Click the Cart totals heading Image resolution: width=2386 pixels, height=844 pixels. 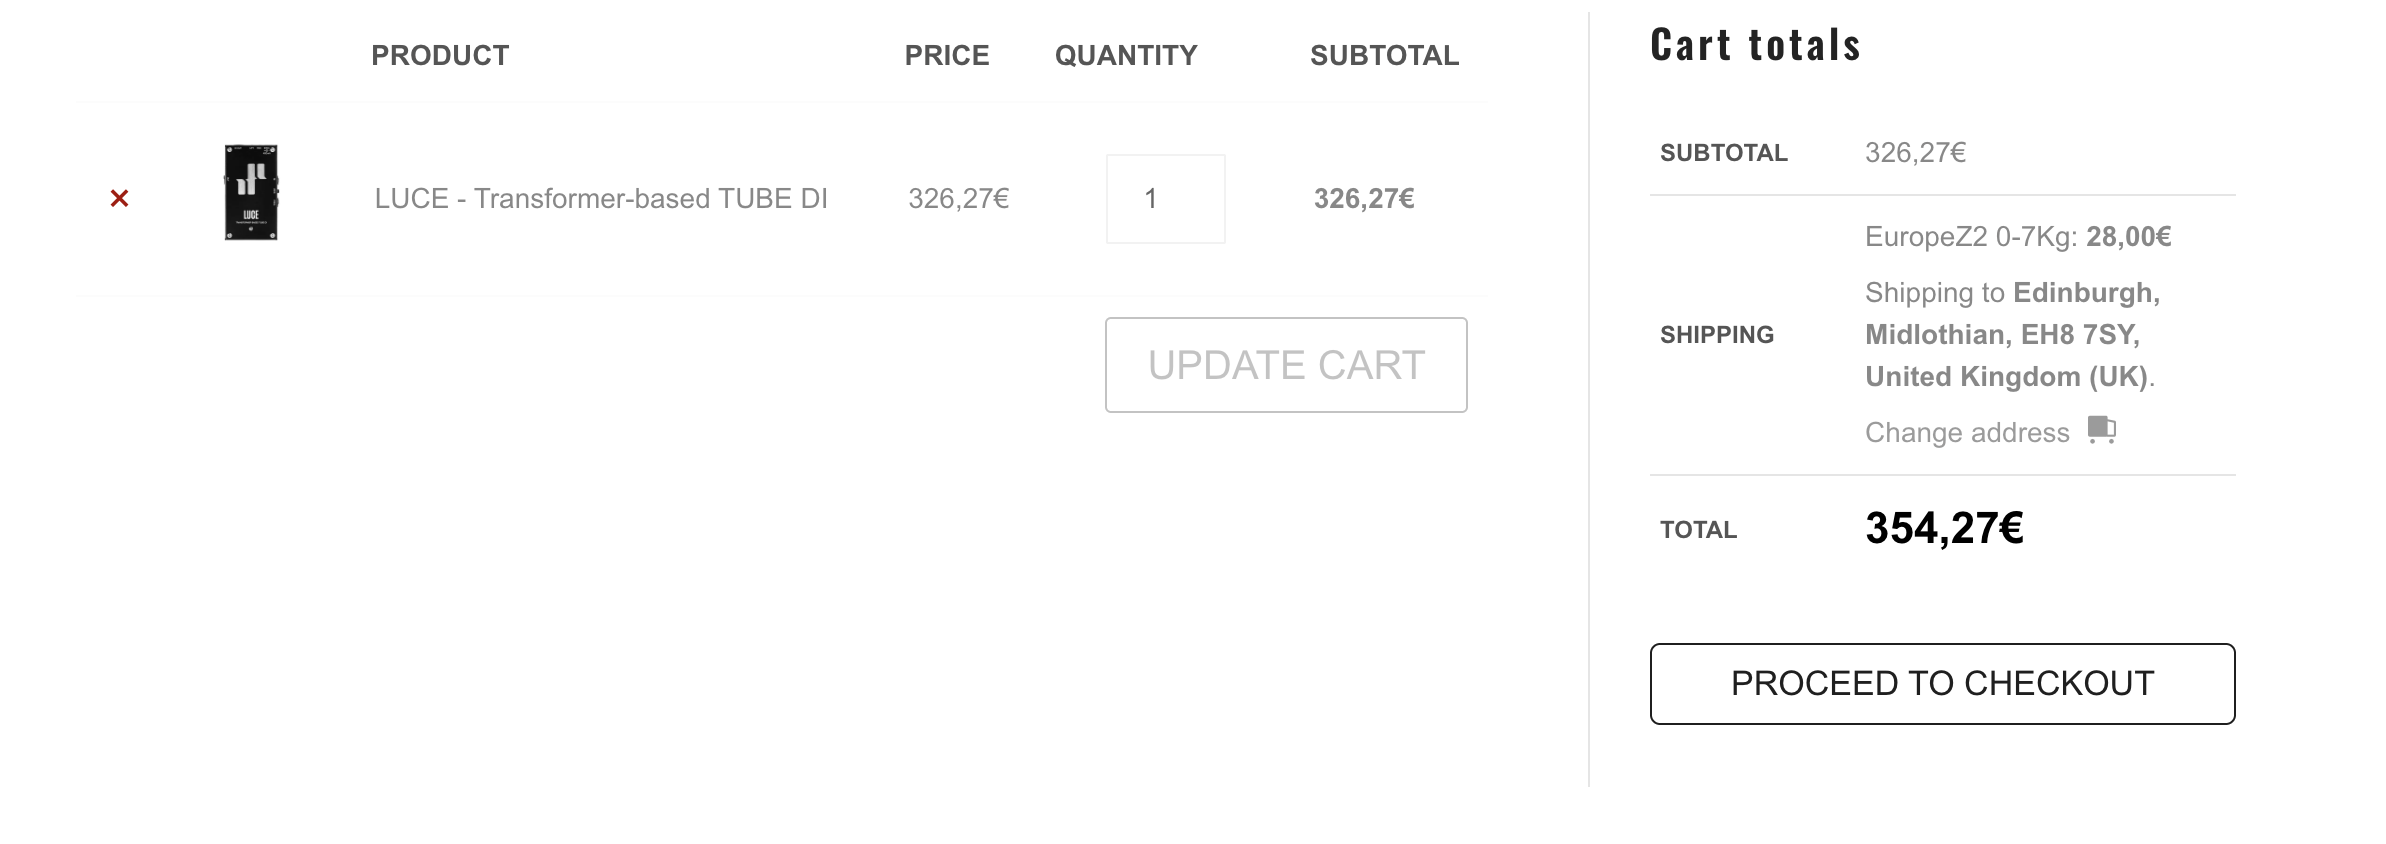pyautogui.click(x=1755, y=46)
